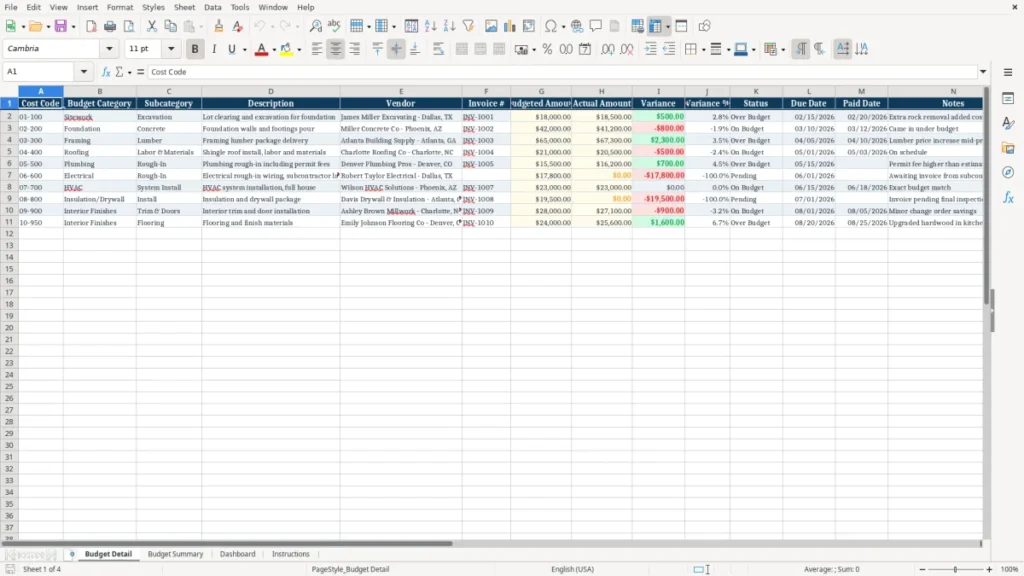Toggle center vertically alignment
Screen dimensions: 1024x576
coord(396,49)
